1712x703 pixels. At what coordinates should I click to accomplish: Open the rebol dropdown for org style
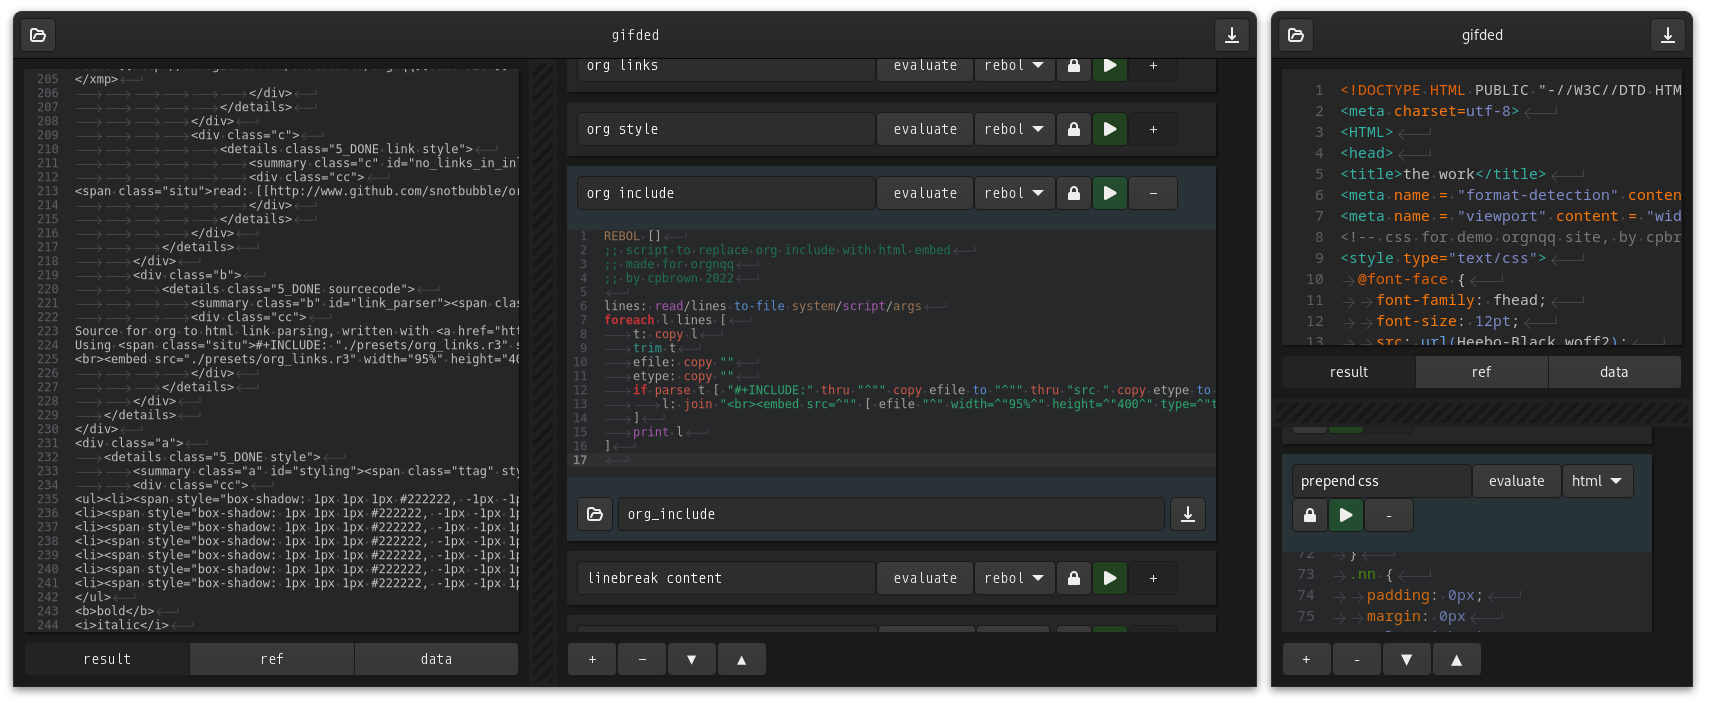pos(1014,129)
